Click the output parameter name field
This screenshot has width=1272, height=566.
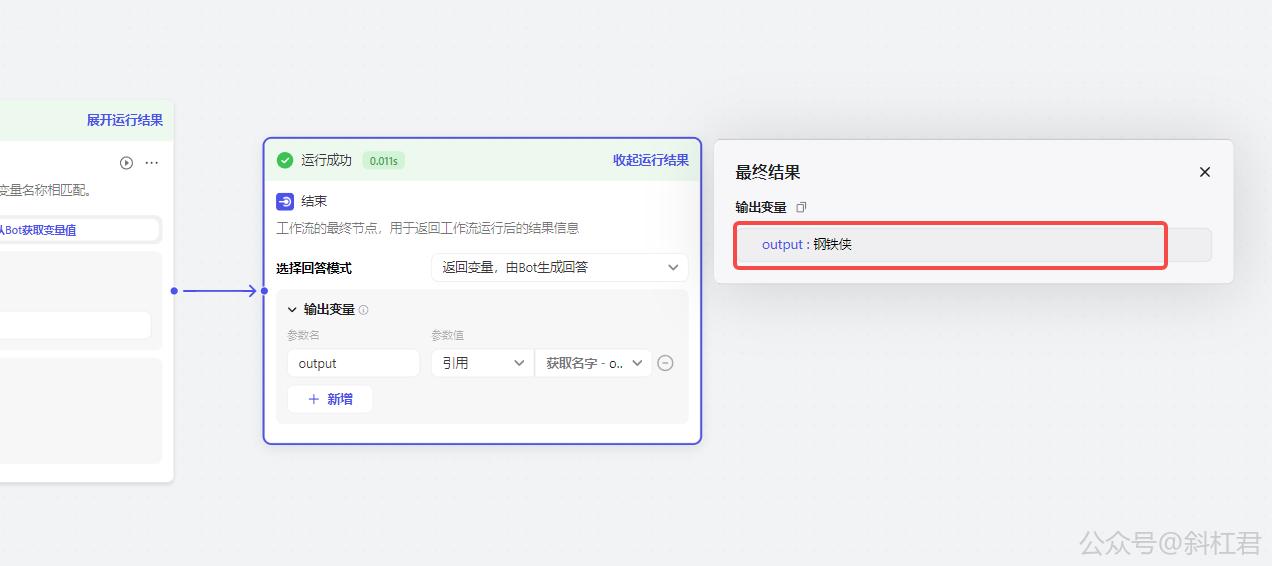point(353,363)
